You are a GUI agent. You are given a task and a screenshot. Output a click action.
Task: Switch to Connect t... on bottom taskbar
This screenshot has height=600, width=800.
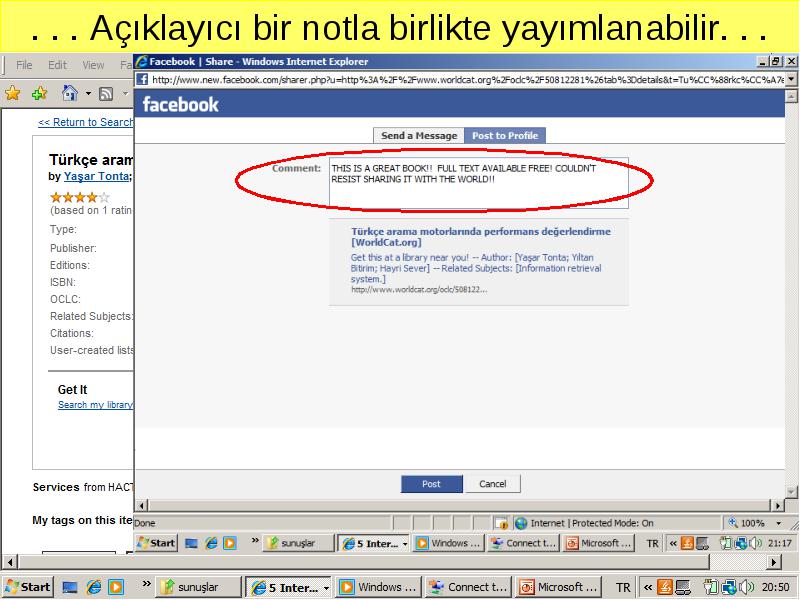click(x=468, y=587)
